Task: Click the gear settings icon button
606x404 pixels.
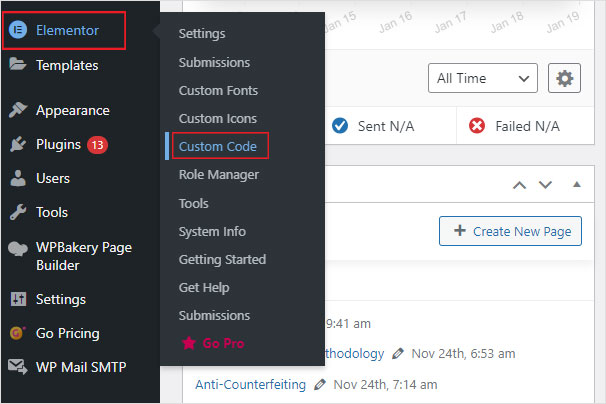Action: pyautogui.click(x=564, y=78)
